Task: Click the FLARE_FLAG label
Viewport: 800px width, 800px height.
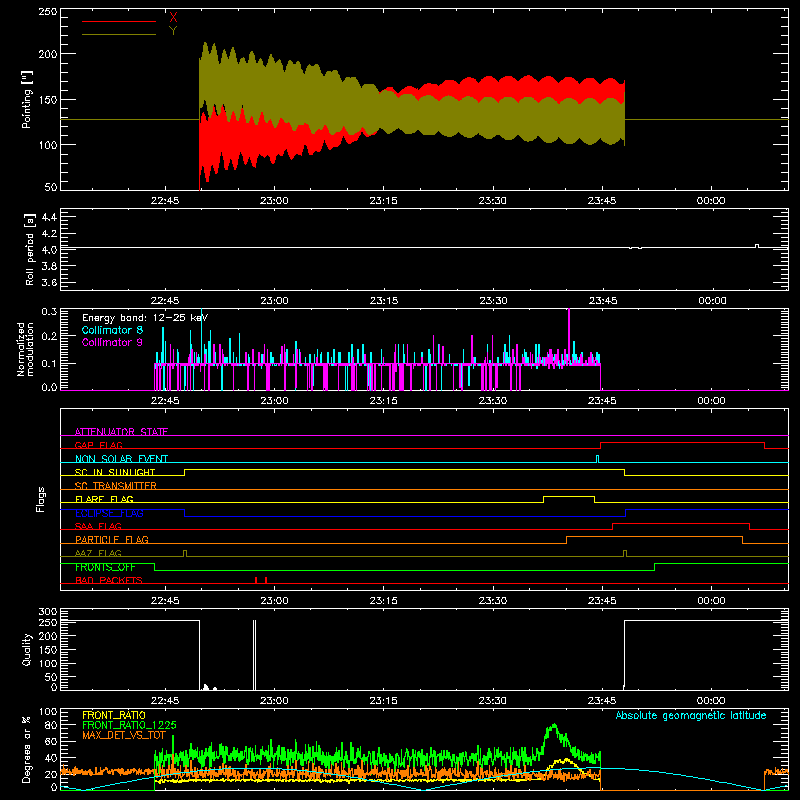Action: click(104, 499)
